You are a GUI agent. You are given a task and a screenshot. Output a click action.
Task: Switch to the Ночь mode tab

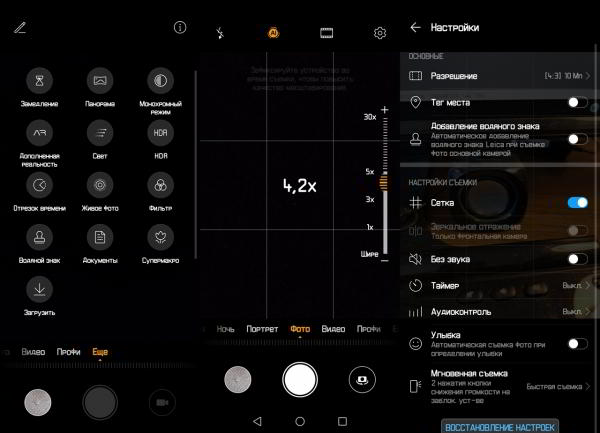[x=226, y=328]
